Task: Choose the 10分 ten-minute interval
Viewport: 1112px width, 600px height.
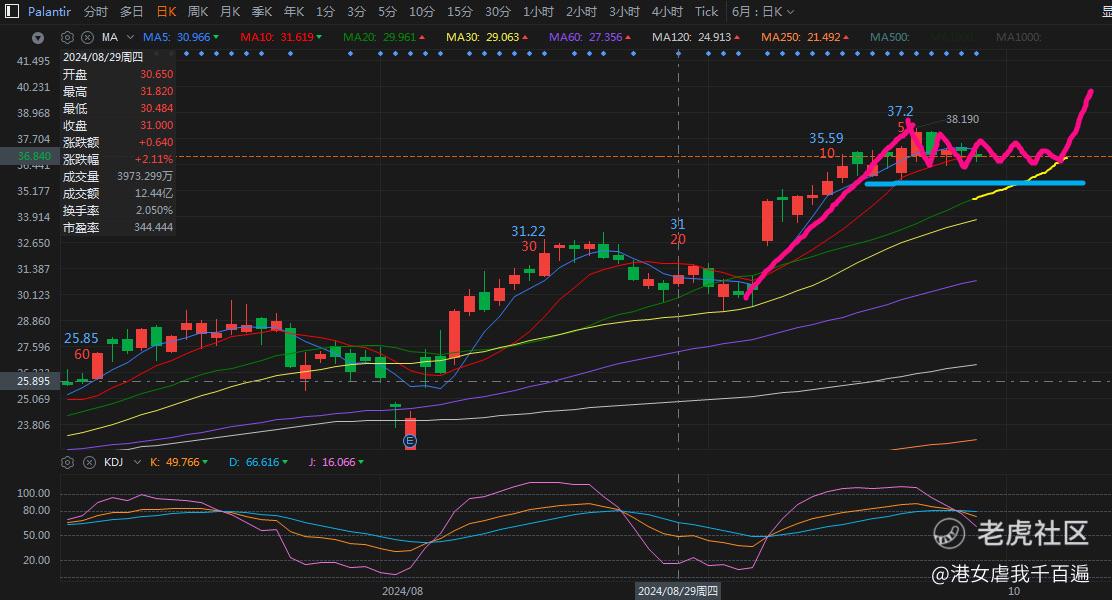Action: [421, 11]
